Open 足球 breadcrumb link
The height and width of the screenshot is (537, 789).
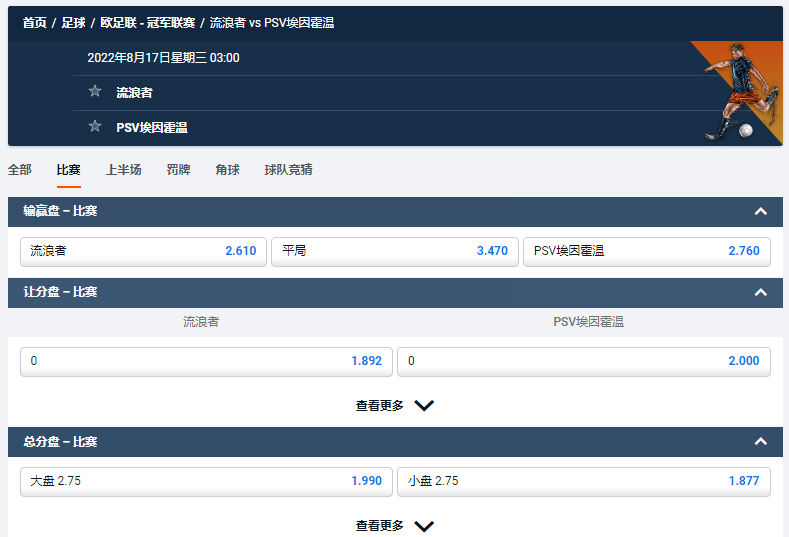(x=73, y=22)
